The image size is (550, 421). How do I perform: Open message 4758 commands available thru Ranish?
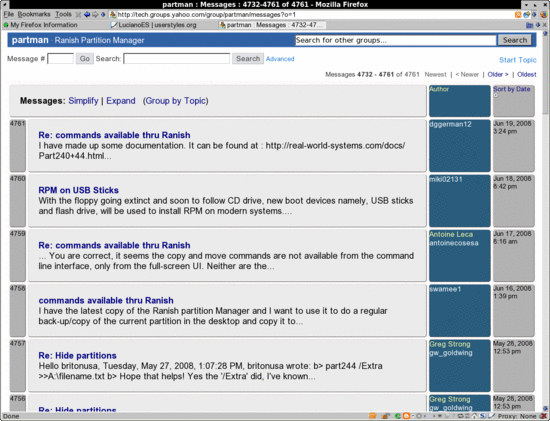click(x=106, y=300)
